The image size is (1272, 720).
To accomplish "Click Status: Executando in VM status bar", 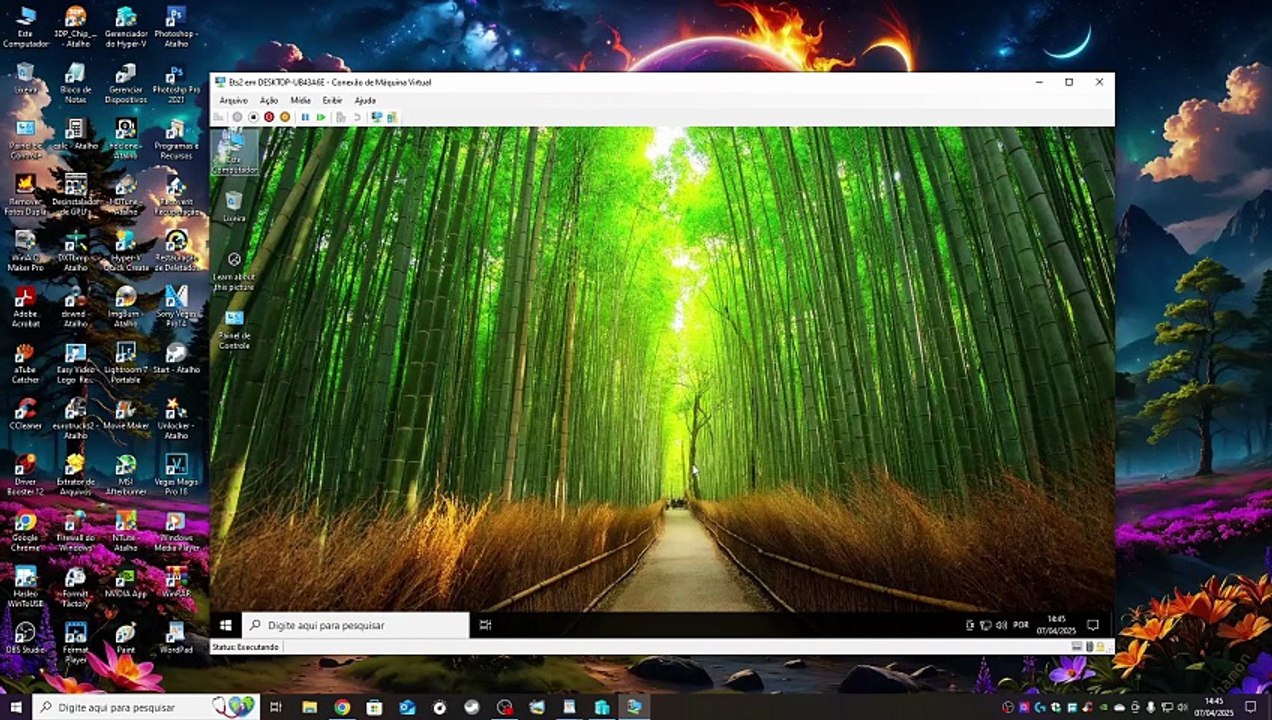I will click(246, 647).
